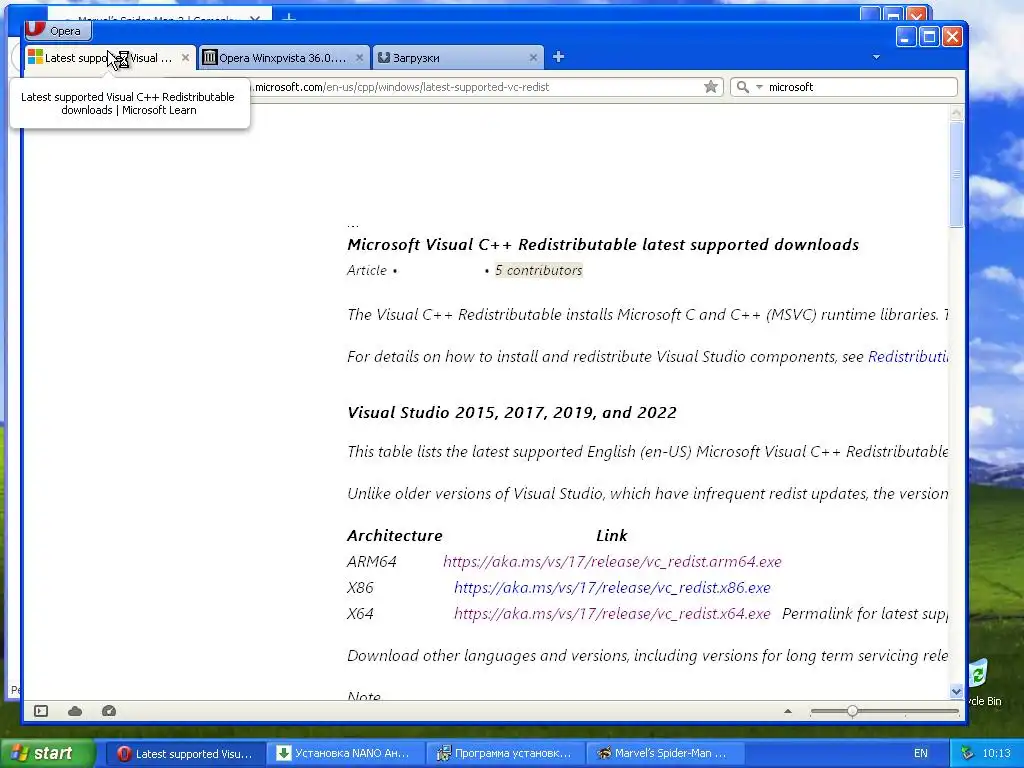Click the Architecture column header

(394, 536)
